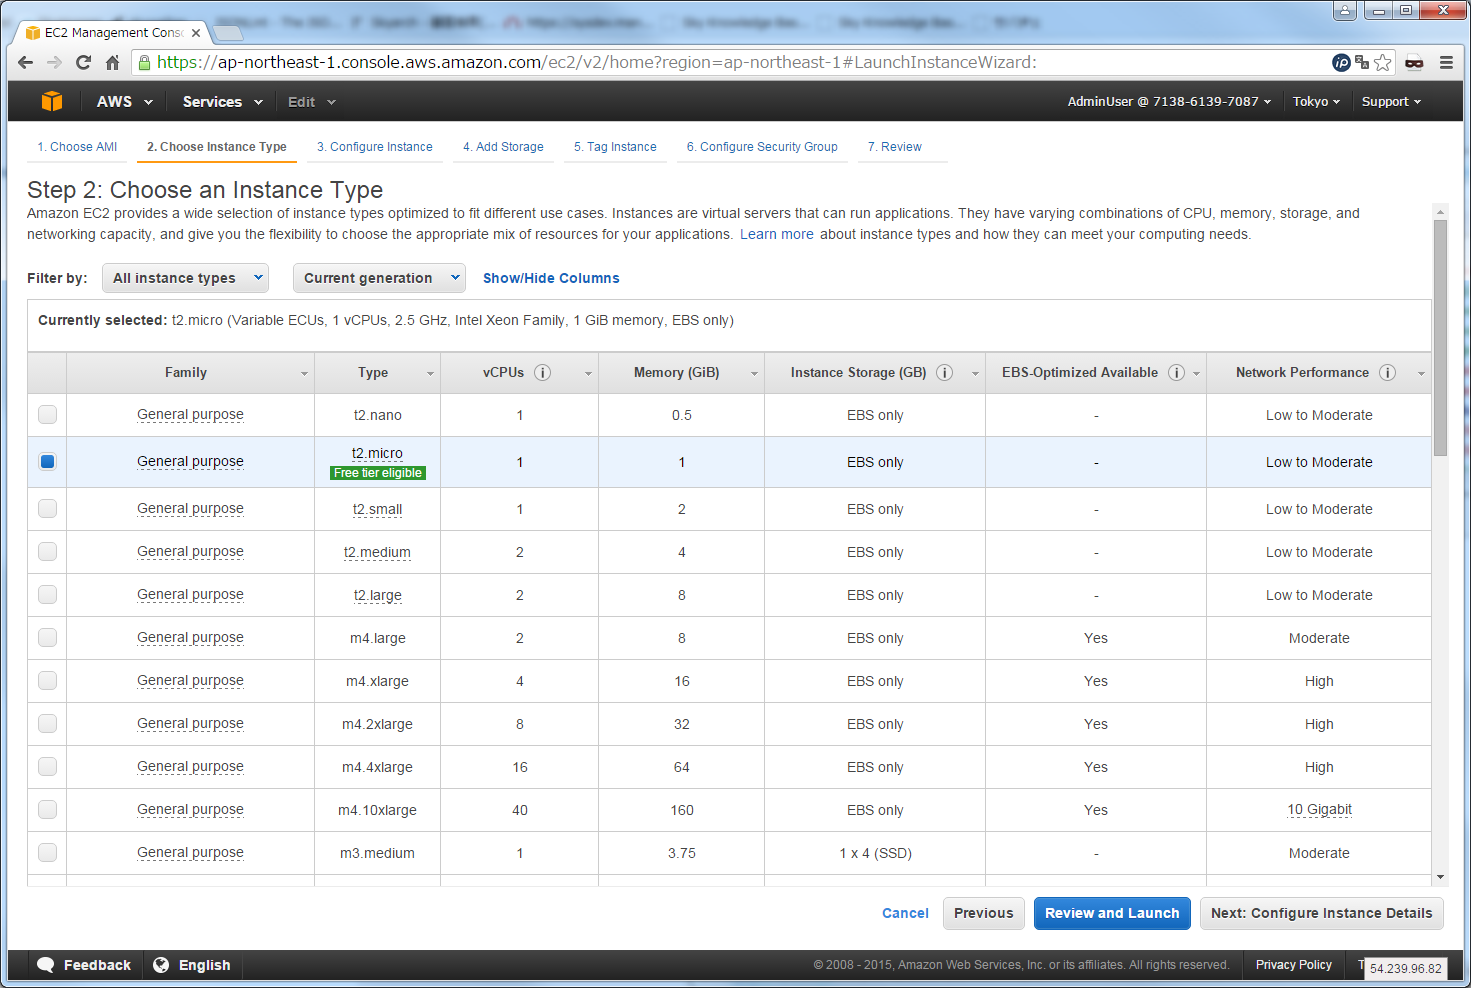Click the Chrome user profile icon
The image size is (1471, 988).
[x=1346, y=11]
